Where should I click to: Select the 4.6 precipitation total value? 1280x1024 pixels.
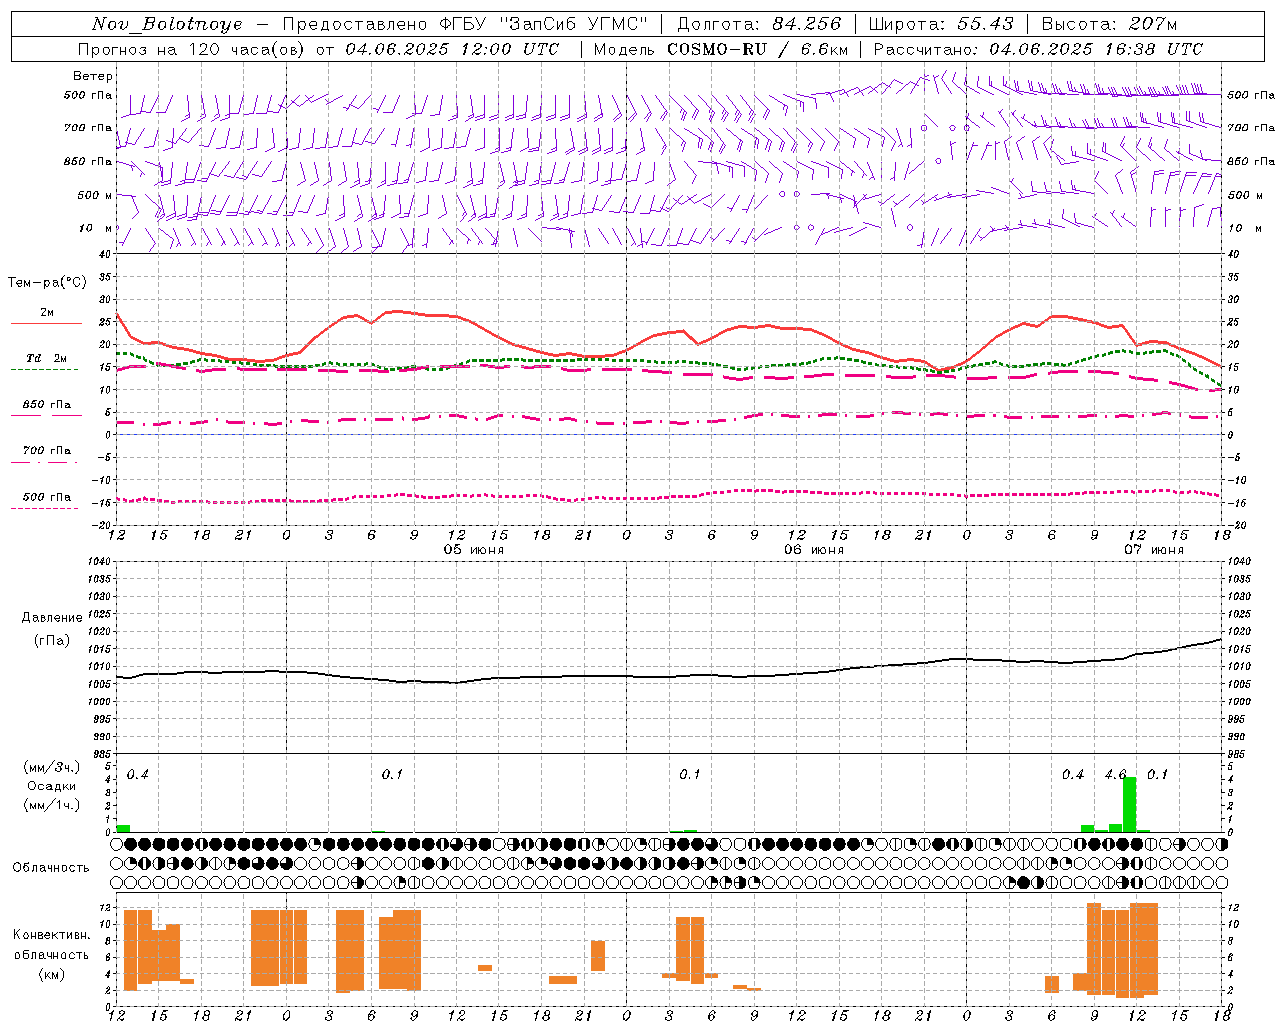coord(1115,774)
